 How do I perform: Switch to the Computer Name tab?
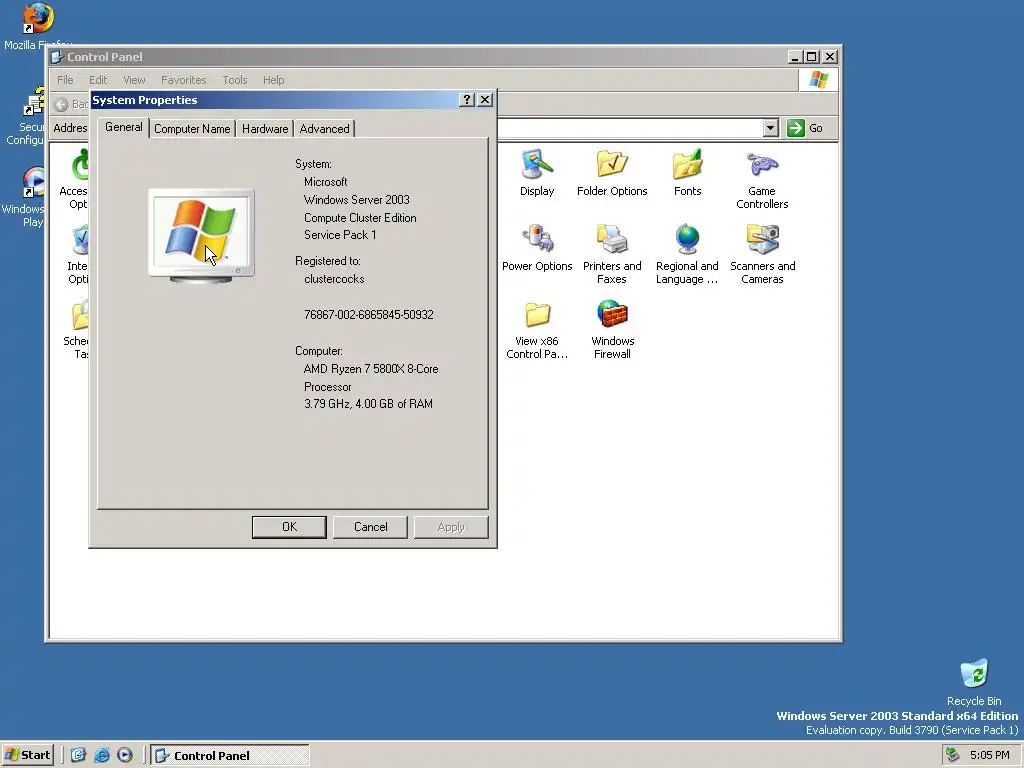192,129
